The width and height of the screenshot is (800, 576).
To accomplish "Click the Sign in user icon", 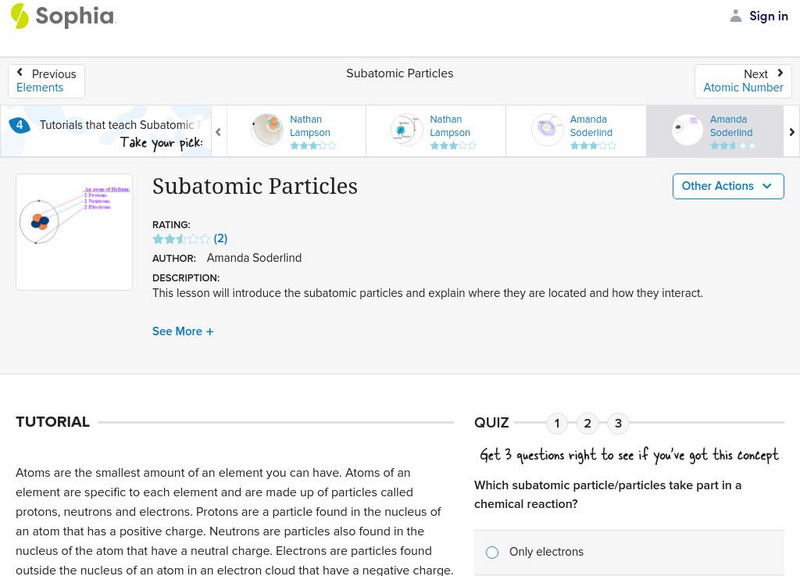I will (736, 16).
